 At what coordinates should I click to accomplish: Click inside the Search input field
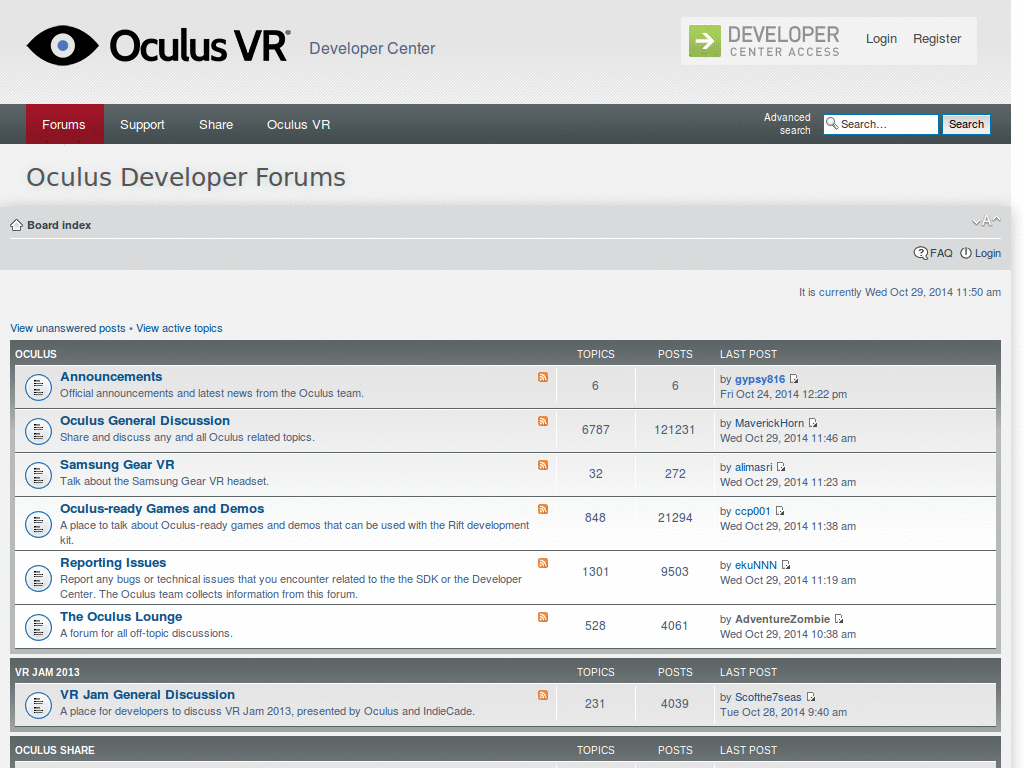tap(880, 124)
